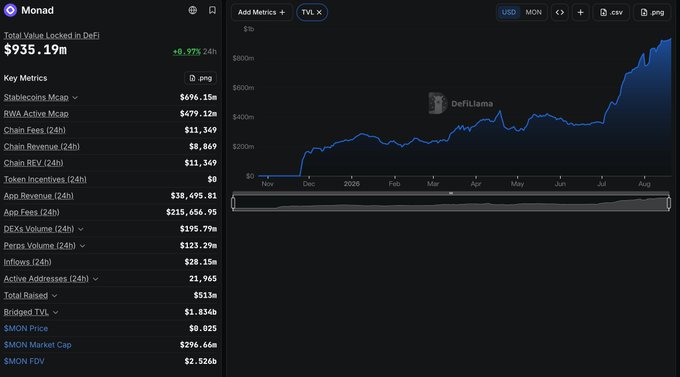Click the 21,965 active addresses value
The height and width of the screenshot is (377, 680).
point(203,279)
